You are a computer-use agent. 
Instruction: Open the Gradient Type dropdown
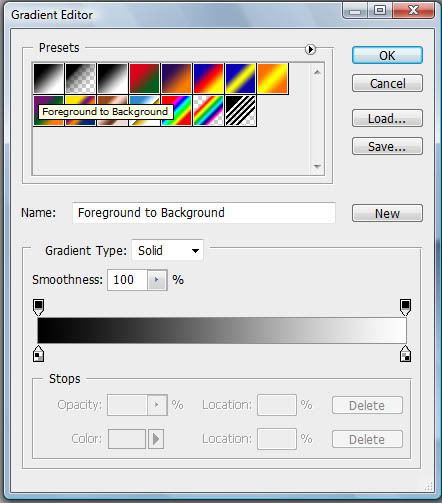(167, 250)
